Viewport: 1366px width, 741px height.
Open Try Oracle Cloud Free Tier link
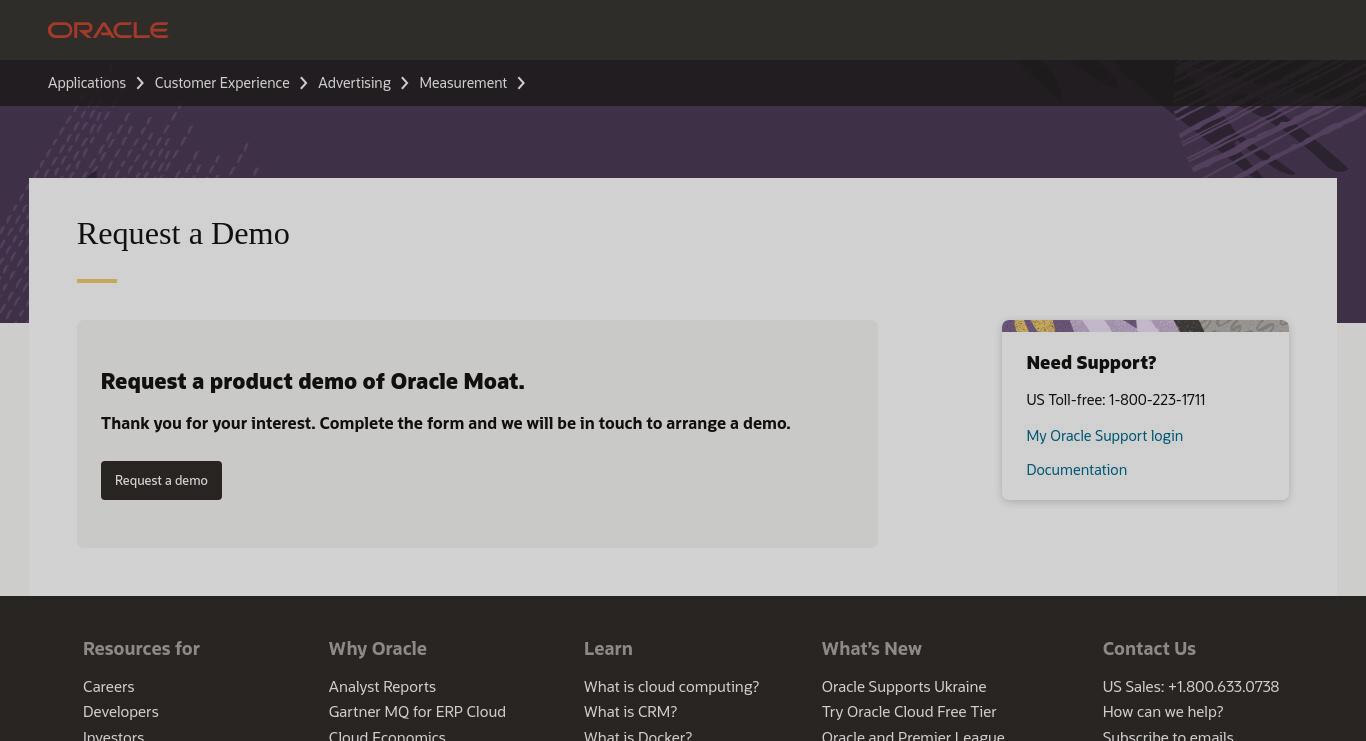pos(909,712)
